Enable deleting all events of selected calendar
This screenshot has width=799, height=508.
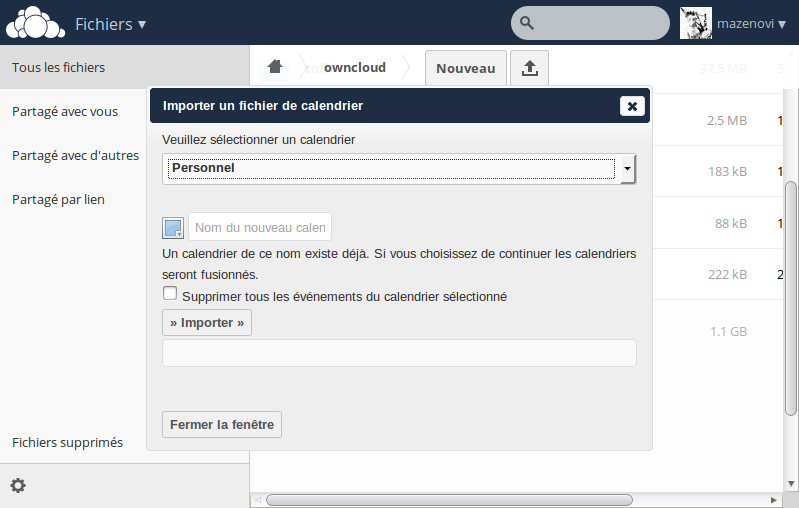[170, 294]
